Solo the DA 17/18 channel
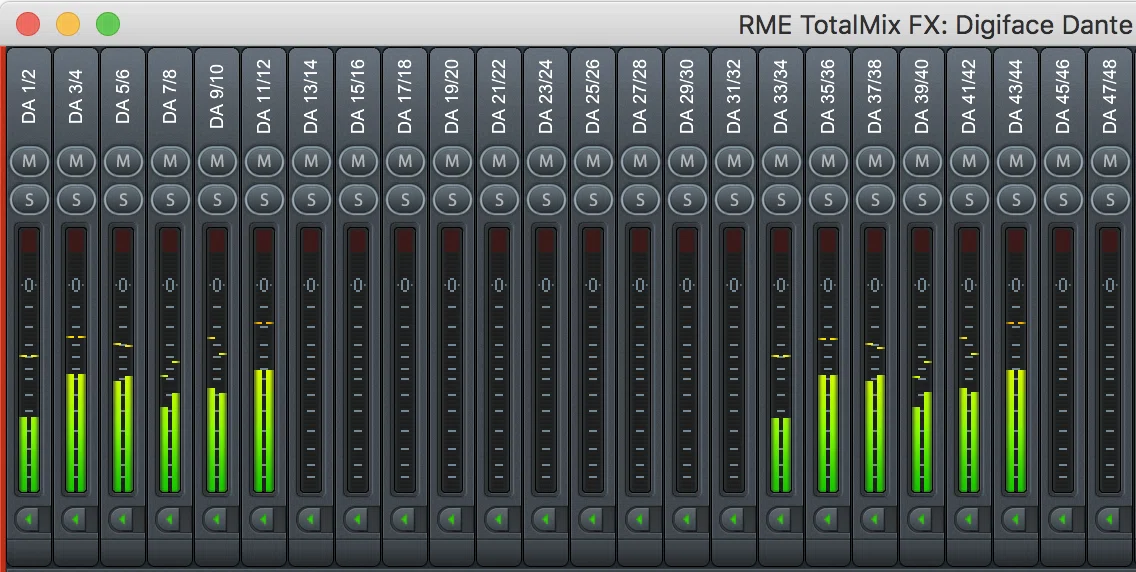The height and width of the screenshot is (572, 1136). click(405, 199)
